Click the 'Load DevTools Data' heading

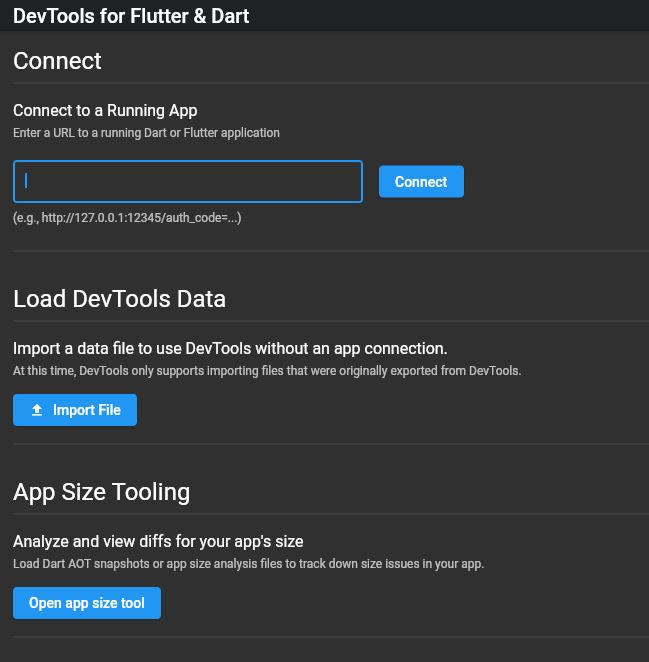[x=119, y=299]
